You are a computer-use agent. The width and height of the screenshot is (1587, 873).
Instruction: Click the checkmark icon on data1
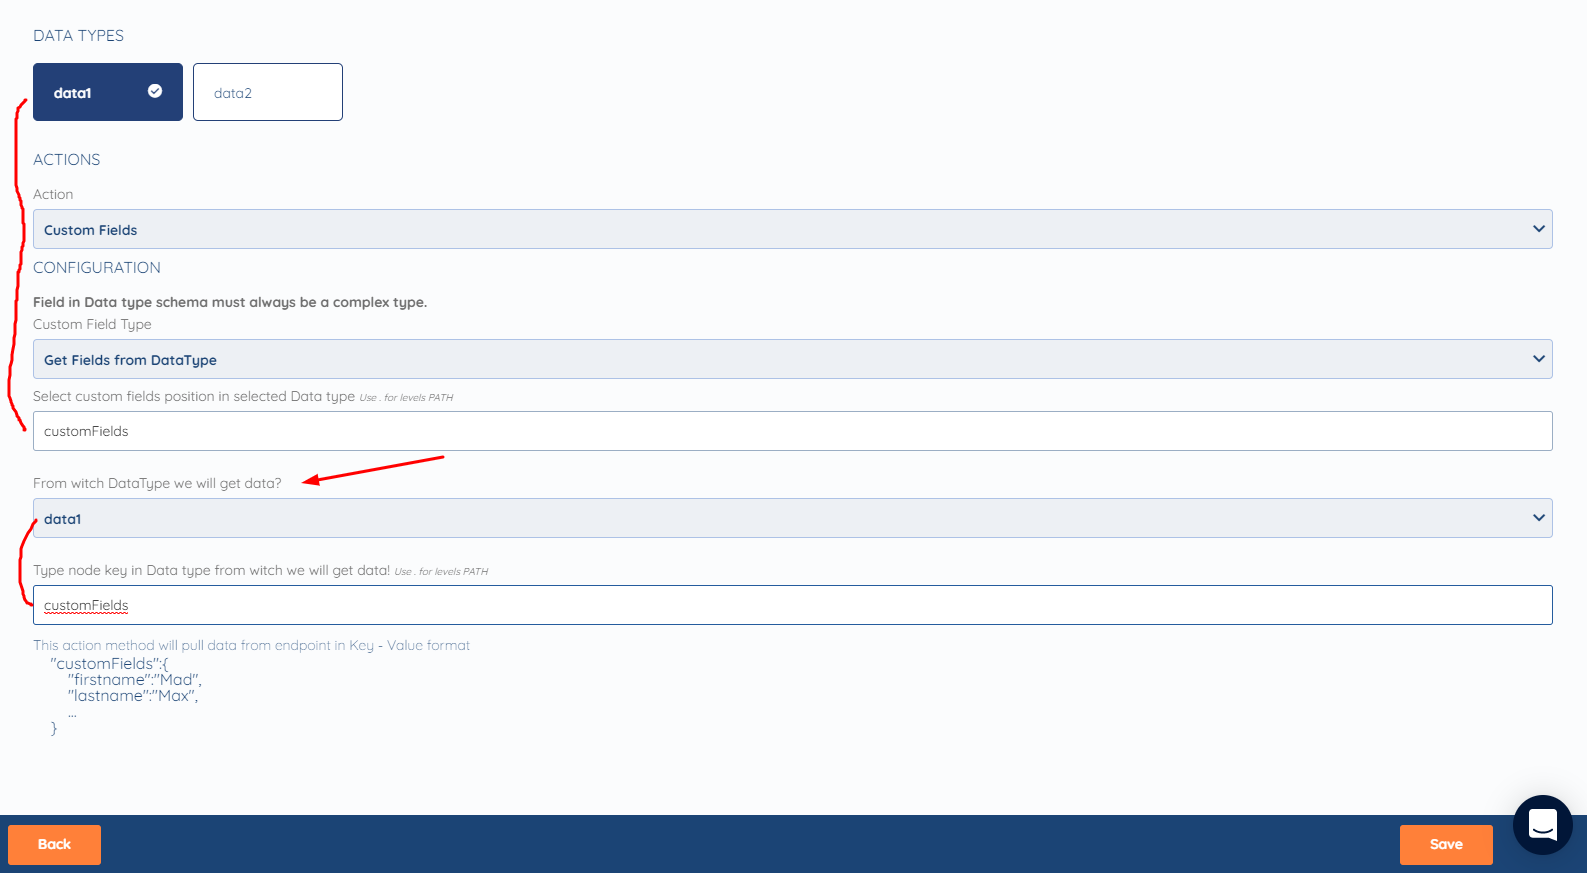tap(155, 91)
